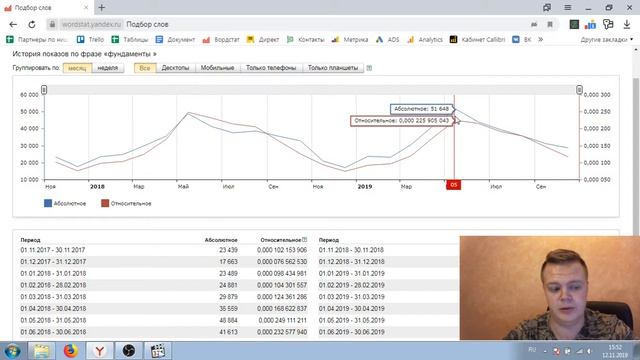Screen dimensions: 640x360
Task: Click the help icon after Только планшеты
Action: coord(369,68)
